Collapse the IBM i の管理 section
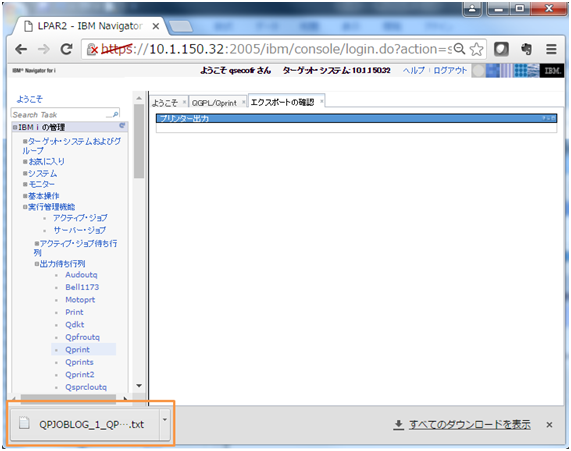Image resolution: width=571 pixels, height=451 pixels. coord(15,127)
